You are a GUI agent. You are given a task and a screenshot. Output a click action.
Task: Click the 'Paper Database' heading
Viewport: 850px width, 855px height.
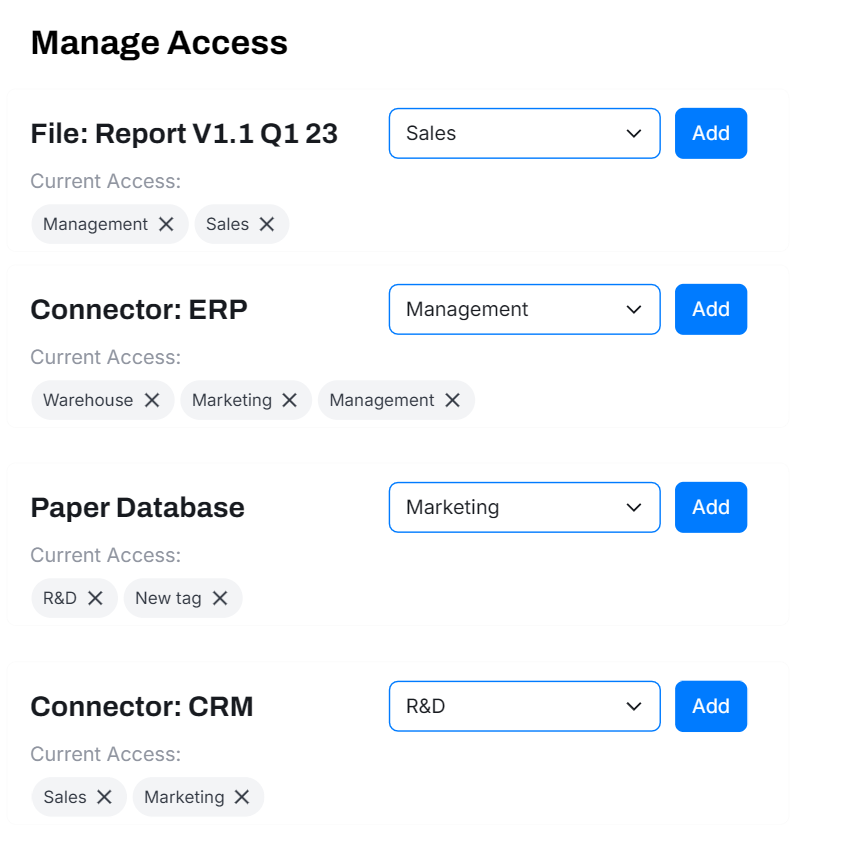click(x=137, y=508)
